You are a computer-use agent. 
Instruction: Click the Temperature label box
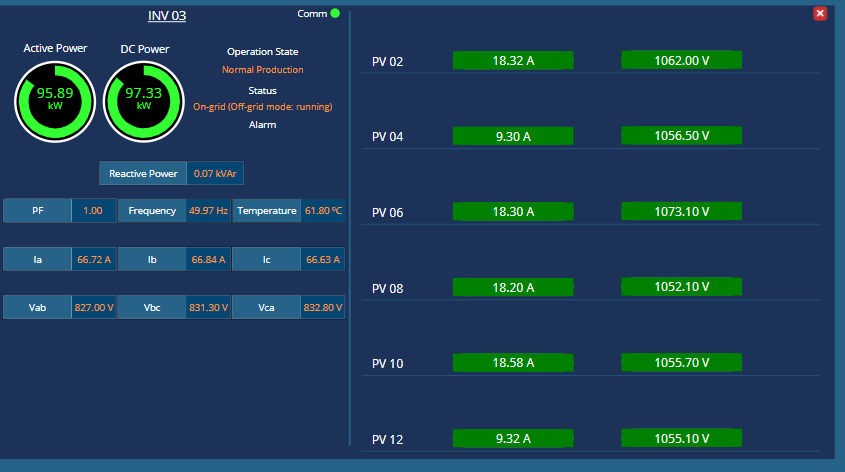click(x=267, y=211)
